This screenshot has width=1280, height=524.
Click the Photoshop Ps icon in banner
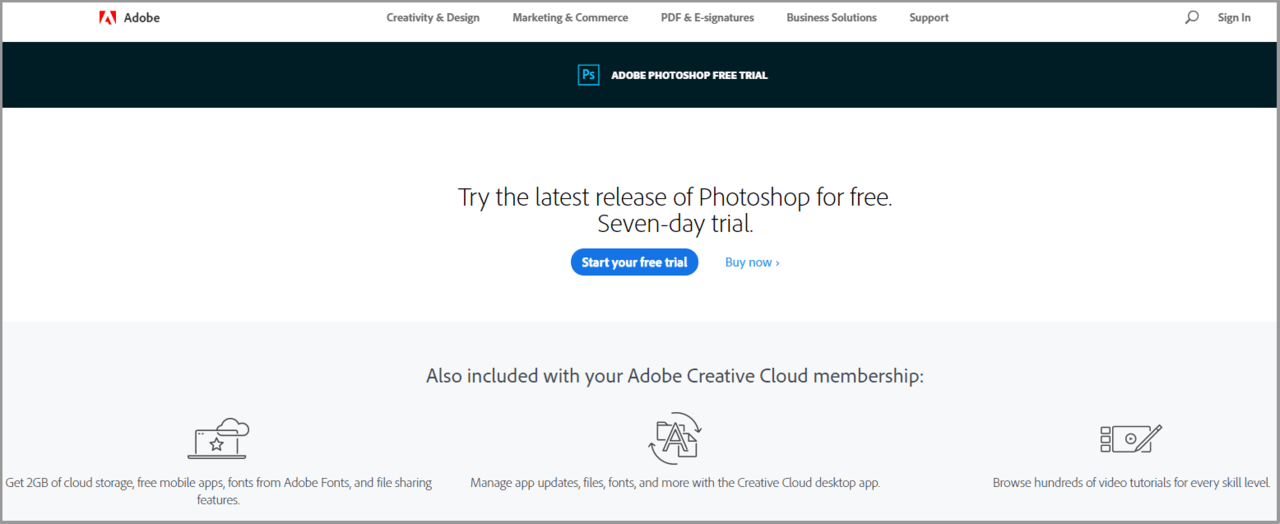[x=588, y=75]
